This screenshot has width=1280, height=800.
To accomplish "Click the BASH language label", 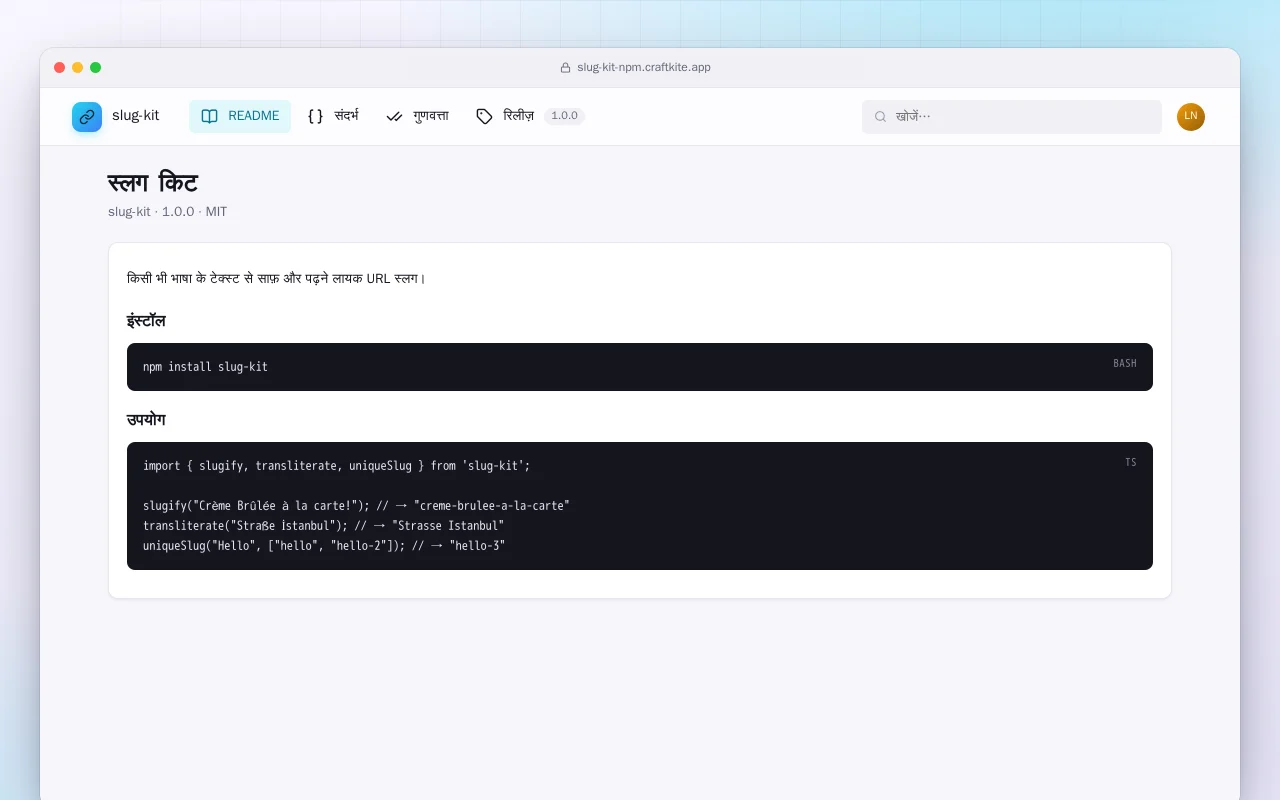I will 1125,364.
